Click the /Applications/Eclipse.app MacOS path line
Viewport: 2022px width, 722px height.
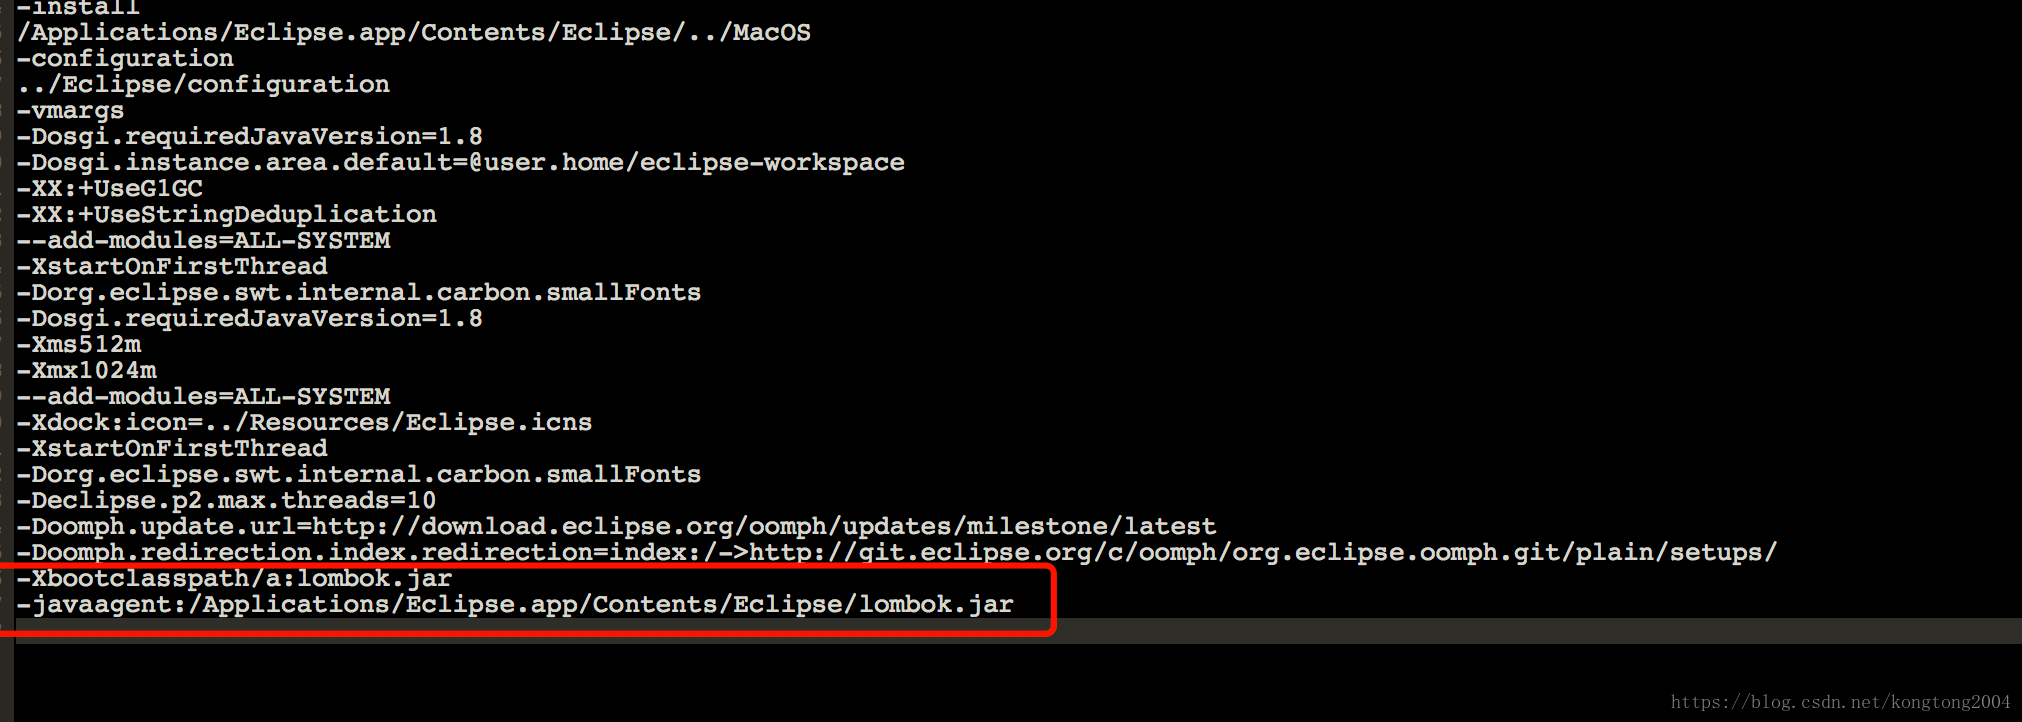pos(414,32)
